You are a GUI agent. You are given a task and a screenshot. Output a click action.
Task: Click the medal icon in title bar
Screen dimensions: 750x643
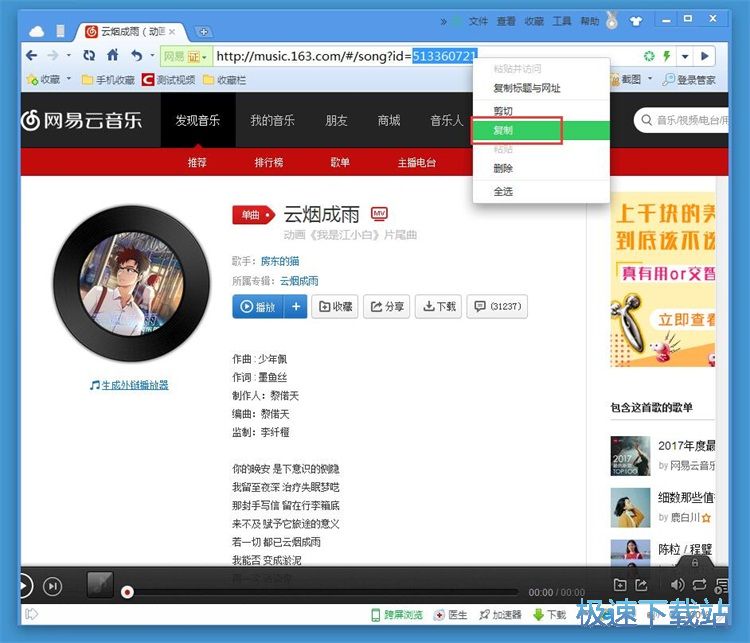[611, 20]
